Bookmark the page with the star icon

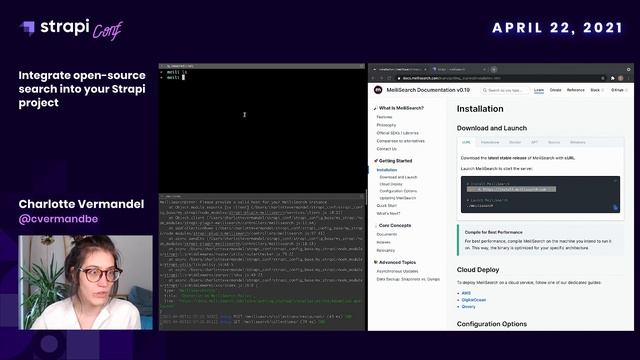pos(603,78)
